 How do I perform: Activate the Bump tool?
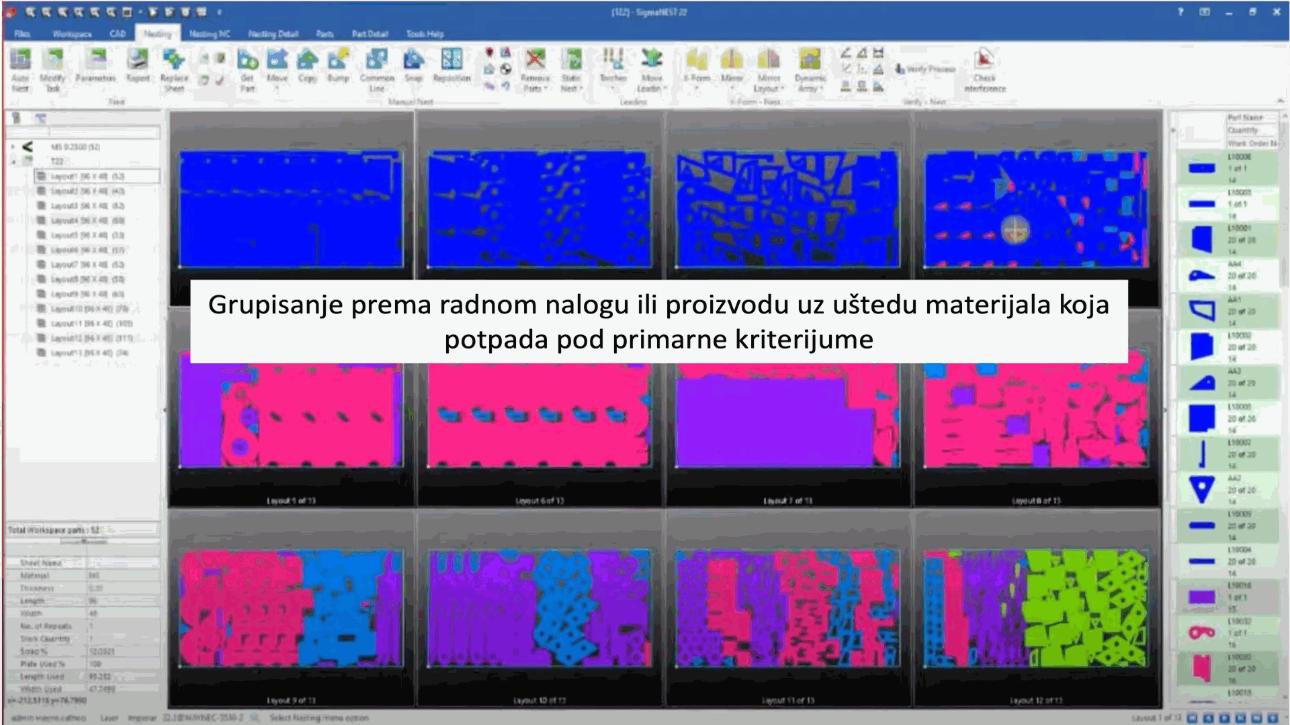click(x=337, y=64)
